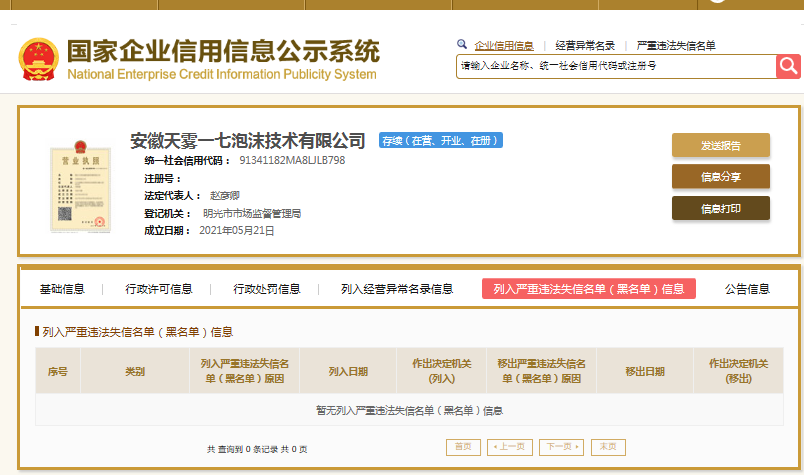
Task: Select the highlighted 列入严重违法失信名单（黑名单）信息 tab
Action: coord(589,289)
